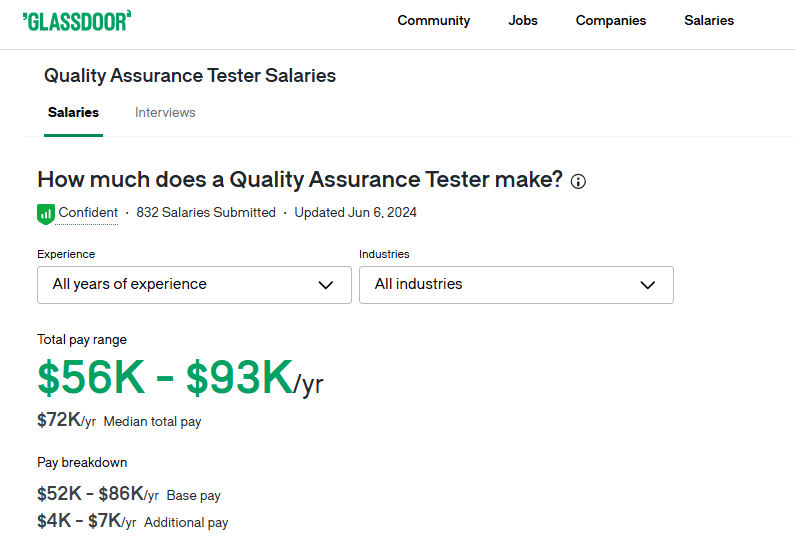
Task: Click the chevron in the years of experience box
Action: (326, 285)
